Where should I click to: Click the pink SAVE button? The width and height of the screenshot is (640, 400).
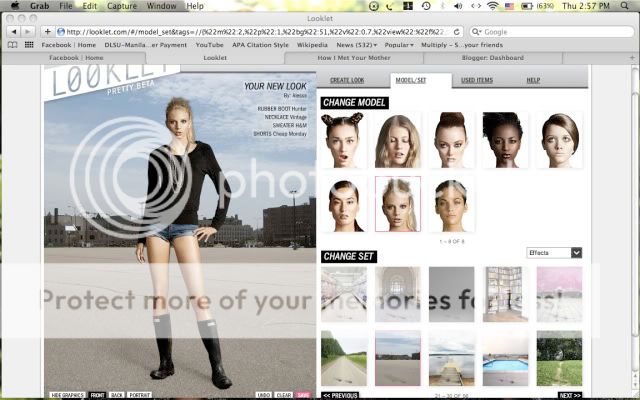point(303,395)
